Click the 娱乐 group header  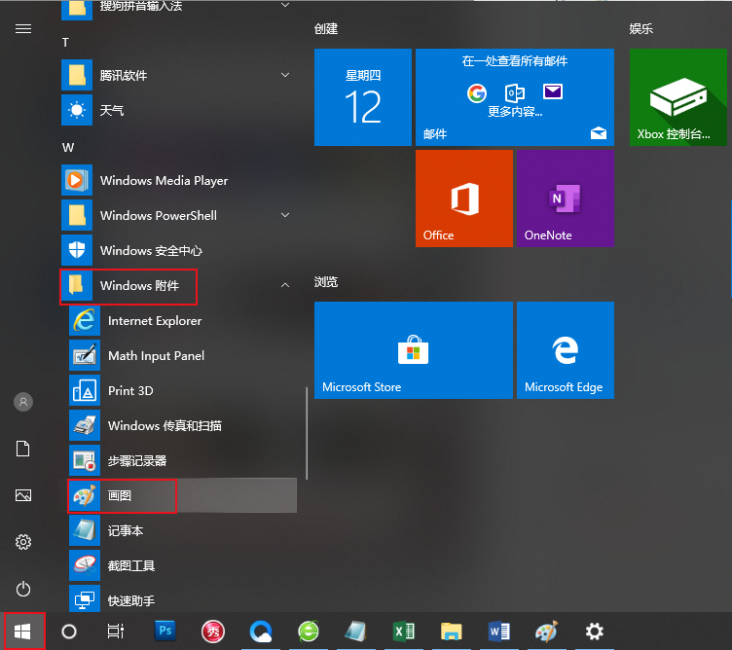tap(641, 29)
